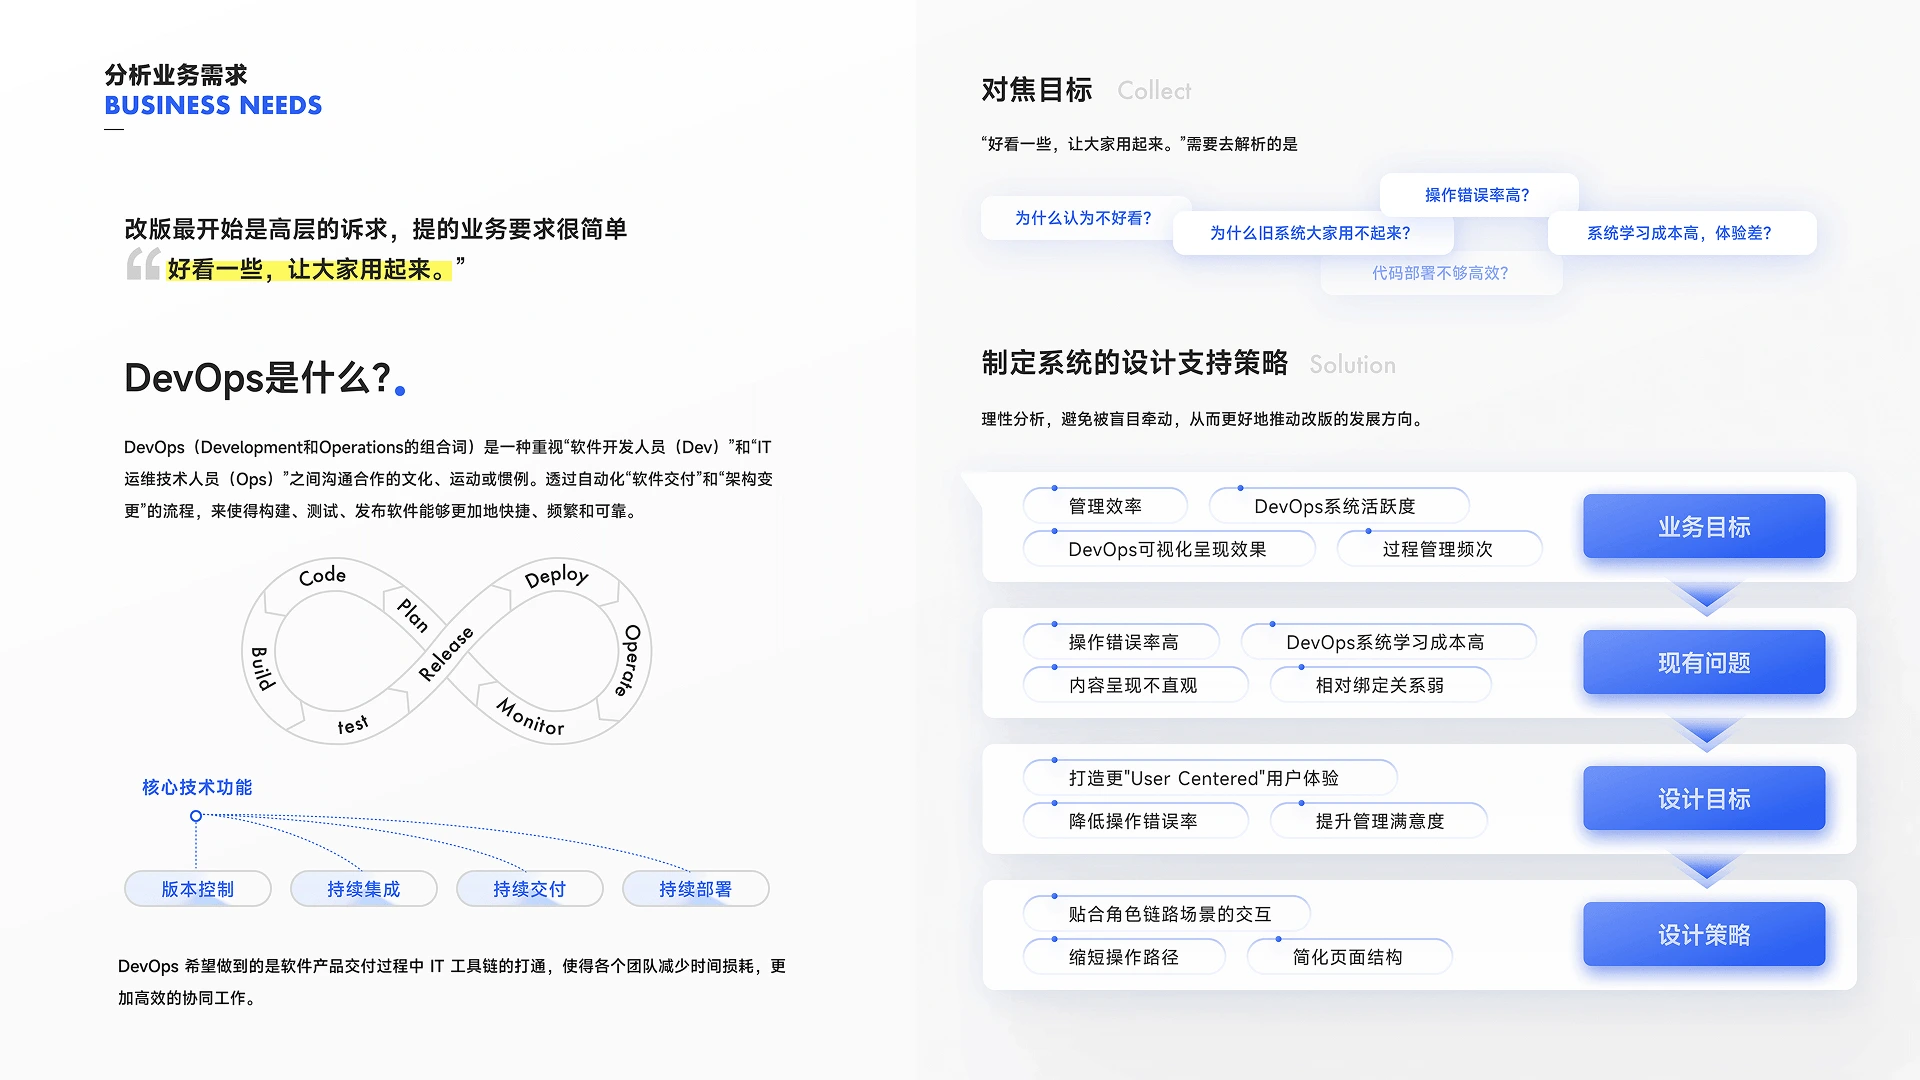This screenshot has height=1080, width=1920.
Task: Click the 操作错误率高? bubble
Action: pyautogui.click(x=1478, y=195)
